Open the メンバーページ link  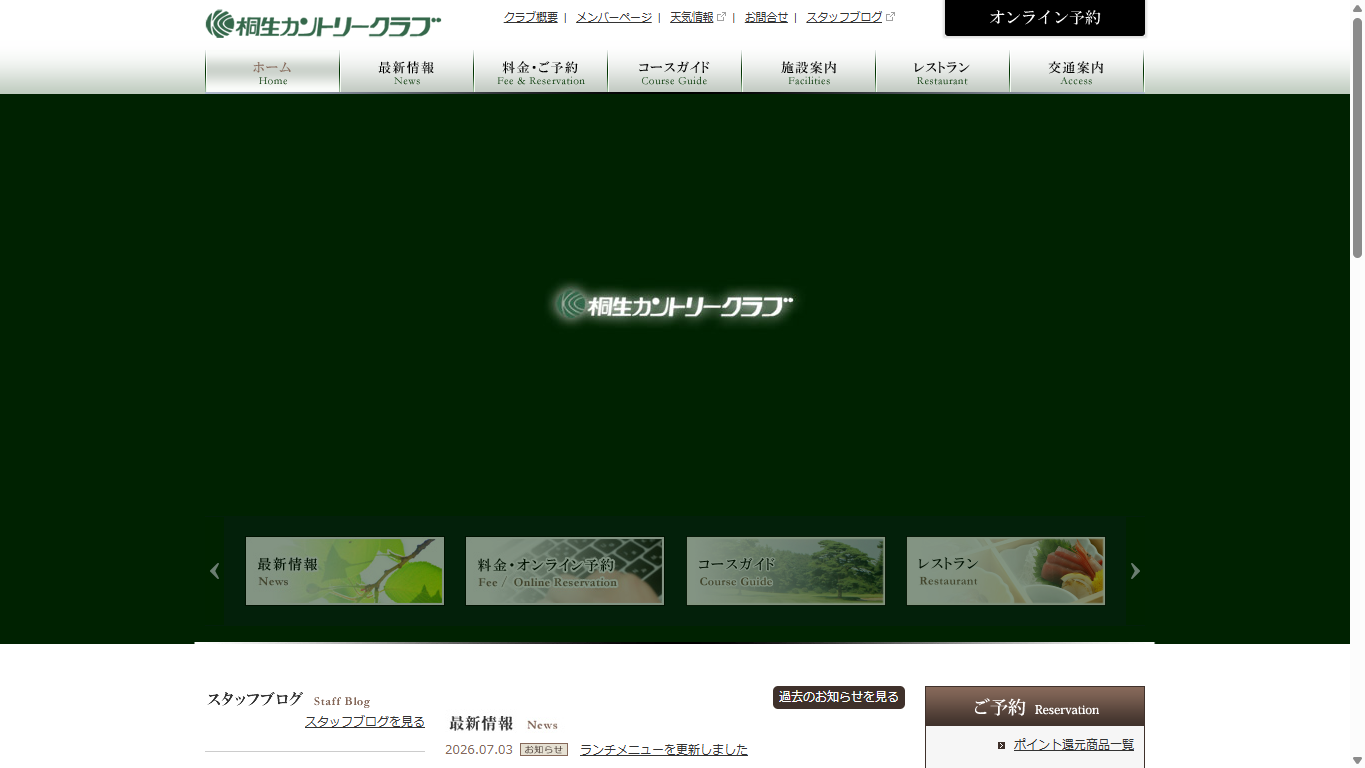614,17
